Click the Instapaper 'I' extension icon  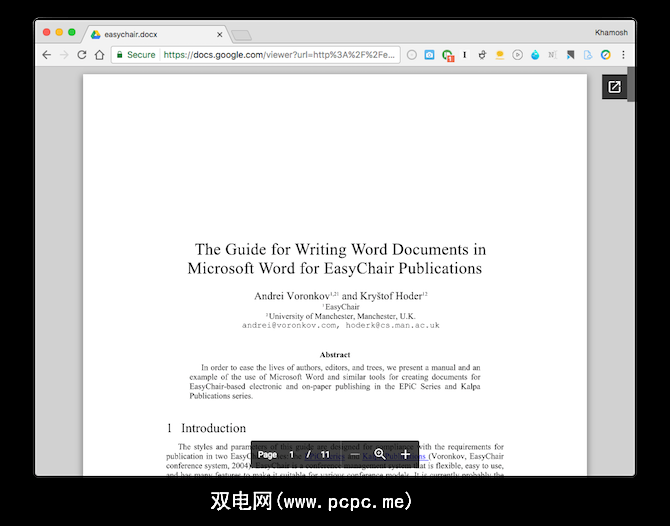click(464, 55)
